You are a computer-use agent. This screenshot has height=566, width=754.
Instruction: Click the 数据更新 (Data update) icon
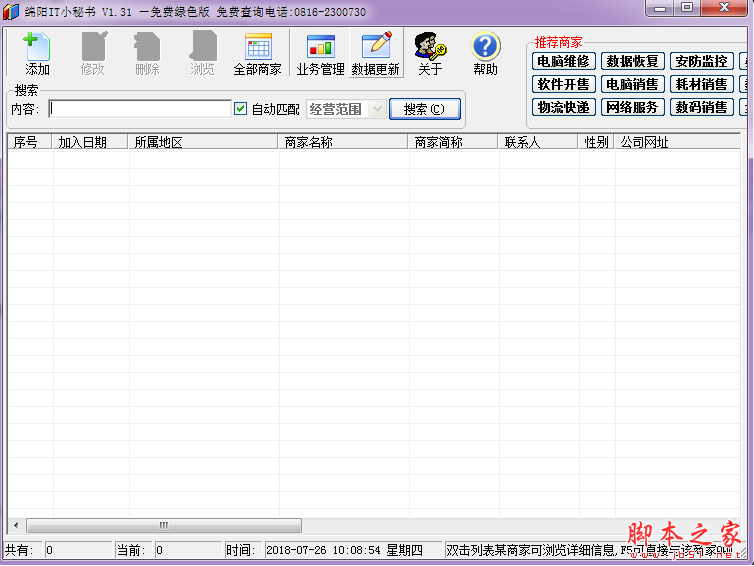coord(375,53)
